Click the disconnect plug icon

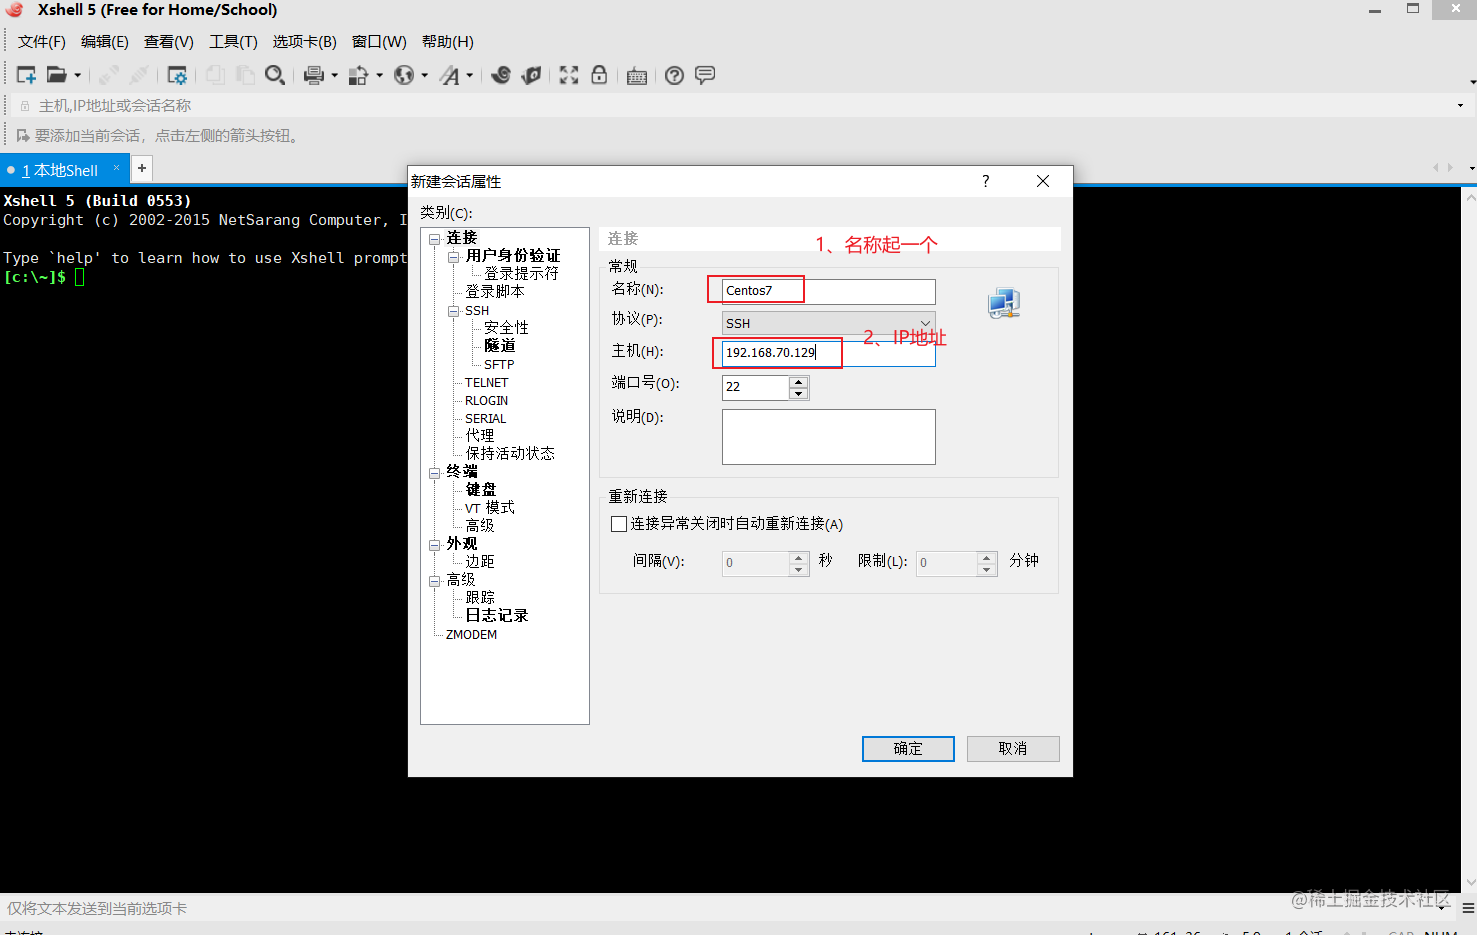point(139,75)
